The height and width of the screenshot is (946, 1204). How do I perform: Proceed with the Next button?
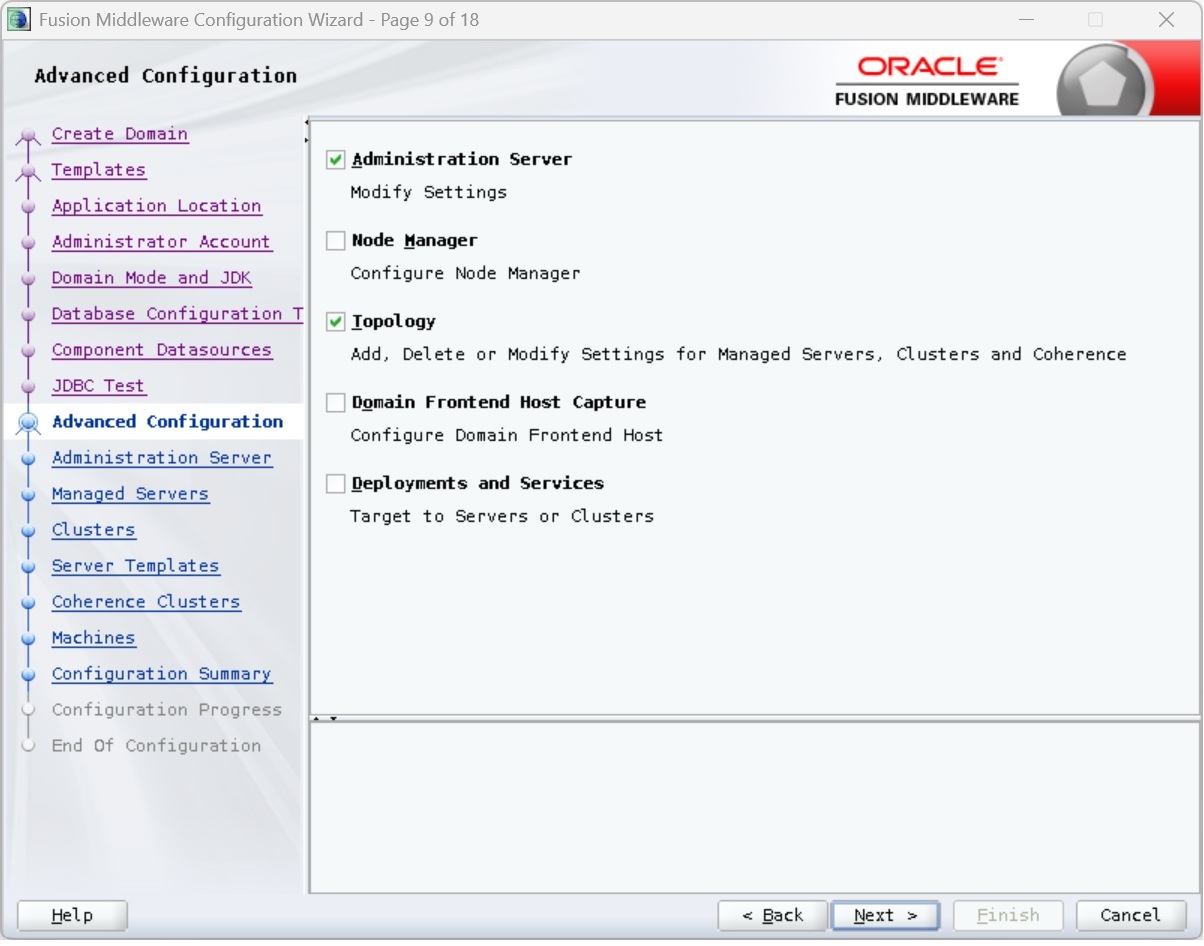[885, 916]
